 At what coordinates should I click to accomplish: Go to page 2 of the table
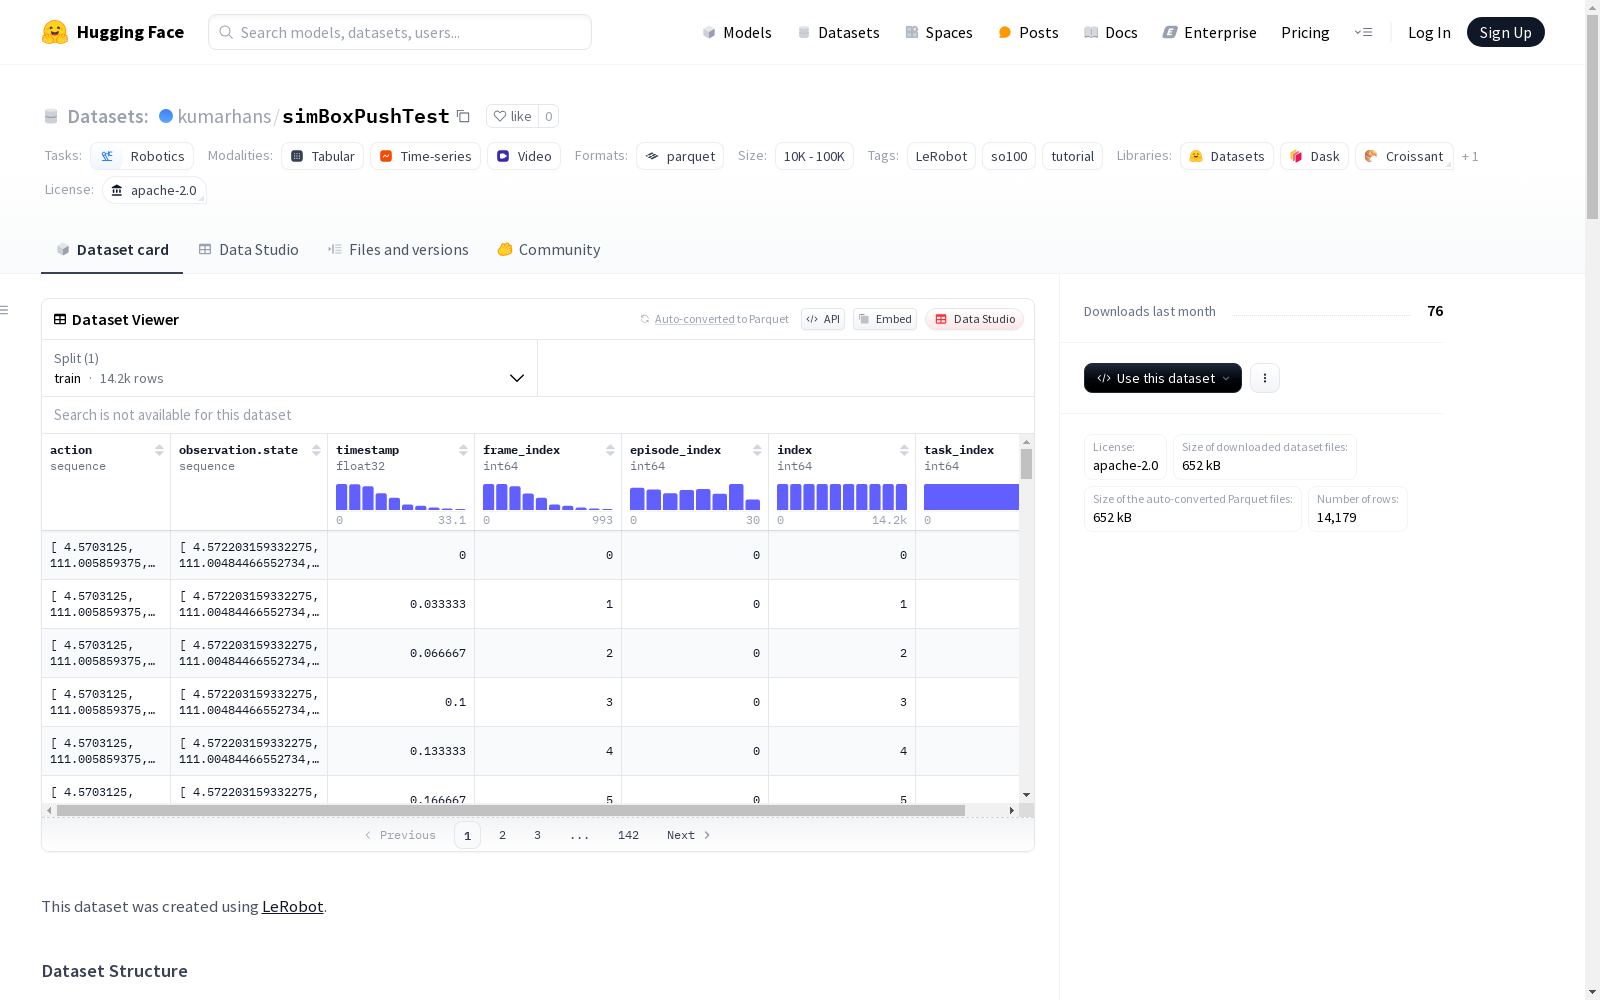502,835
